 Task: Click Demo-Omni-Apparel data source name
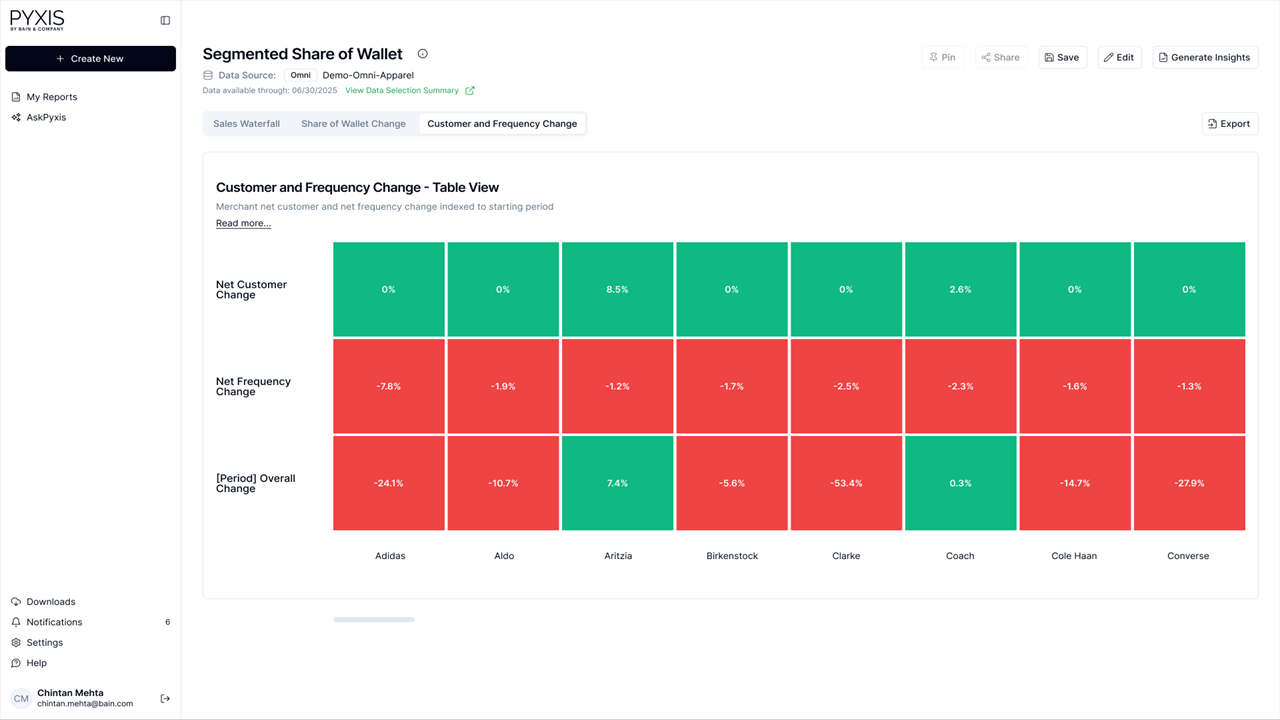pos(368,75)
